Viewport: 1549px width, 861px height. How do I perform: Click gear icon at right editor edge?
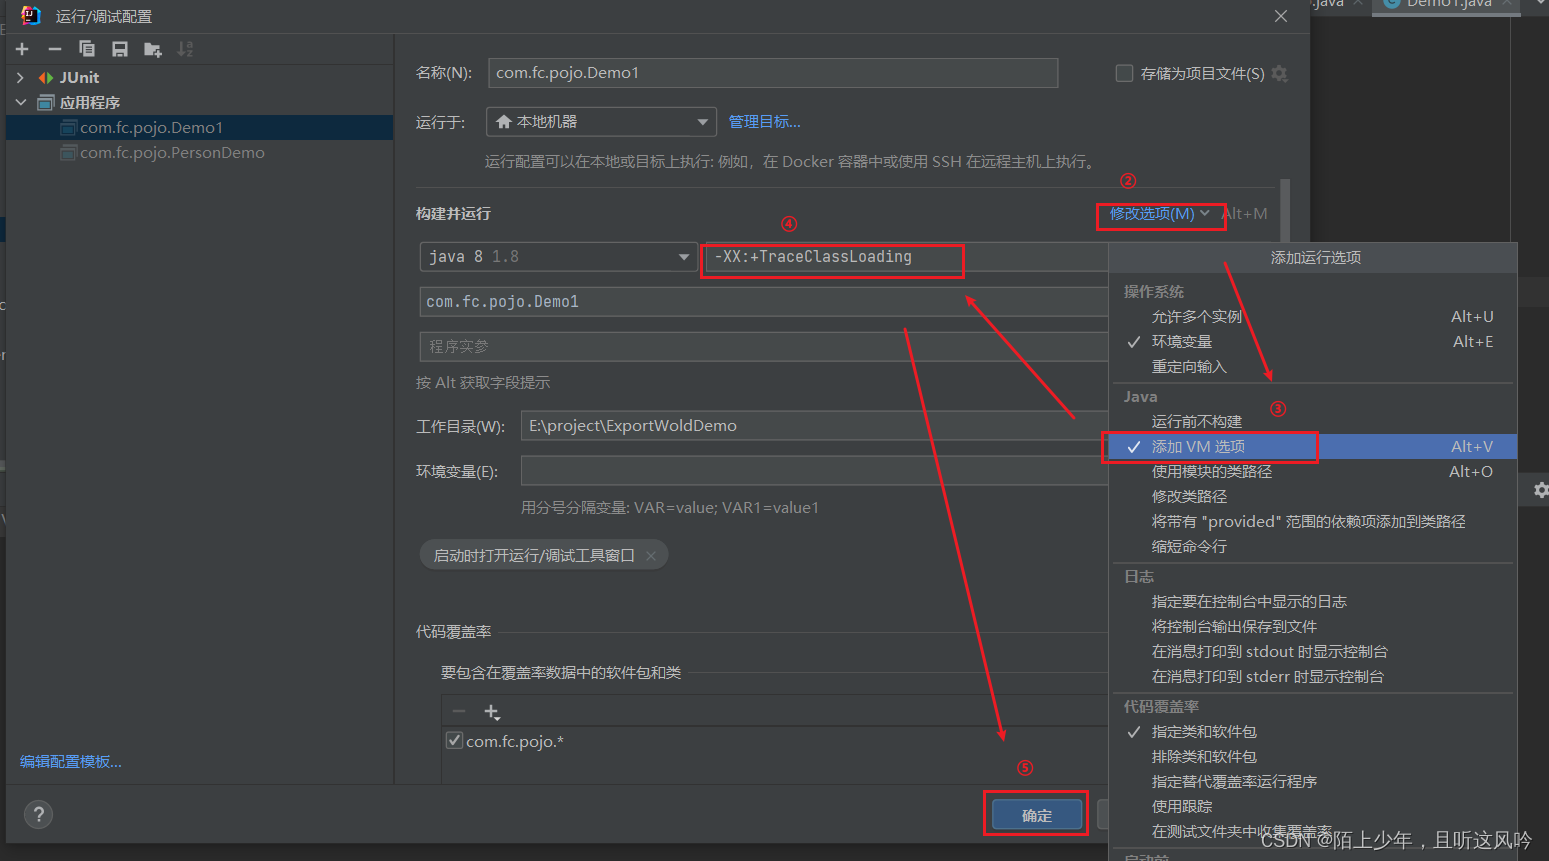pos(1540,490)
